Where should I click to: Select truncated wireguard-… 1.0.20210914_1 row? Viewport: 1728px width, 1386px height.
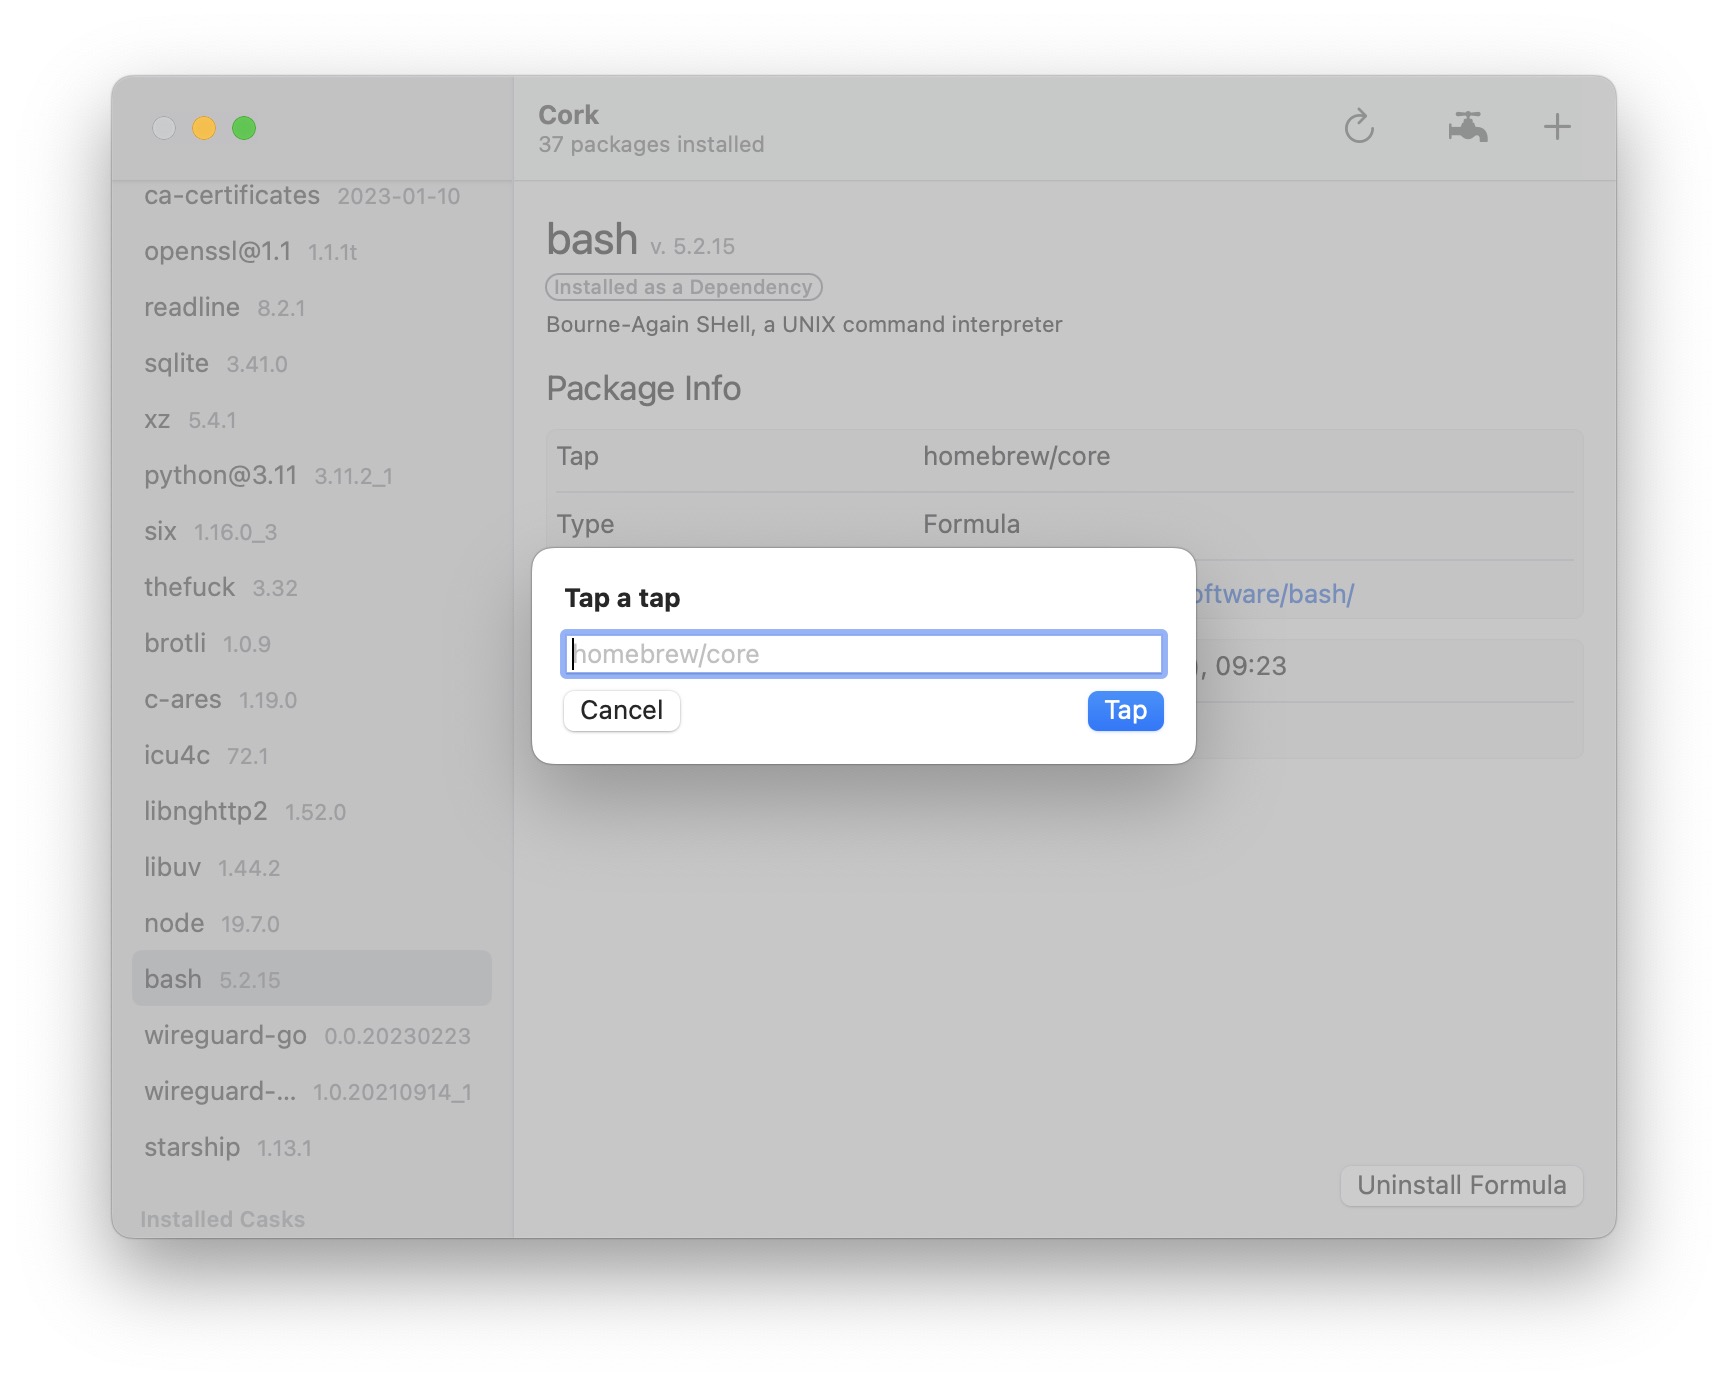(x=312, y=1091)
